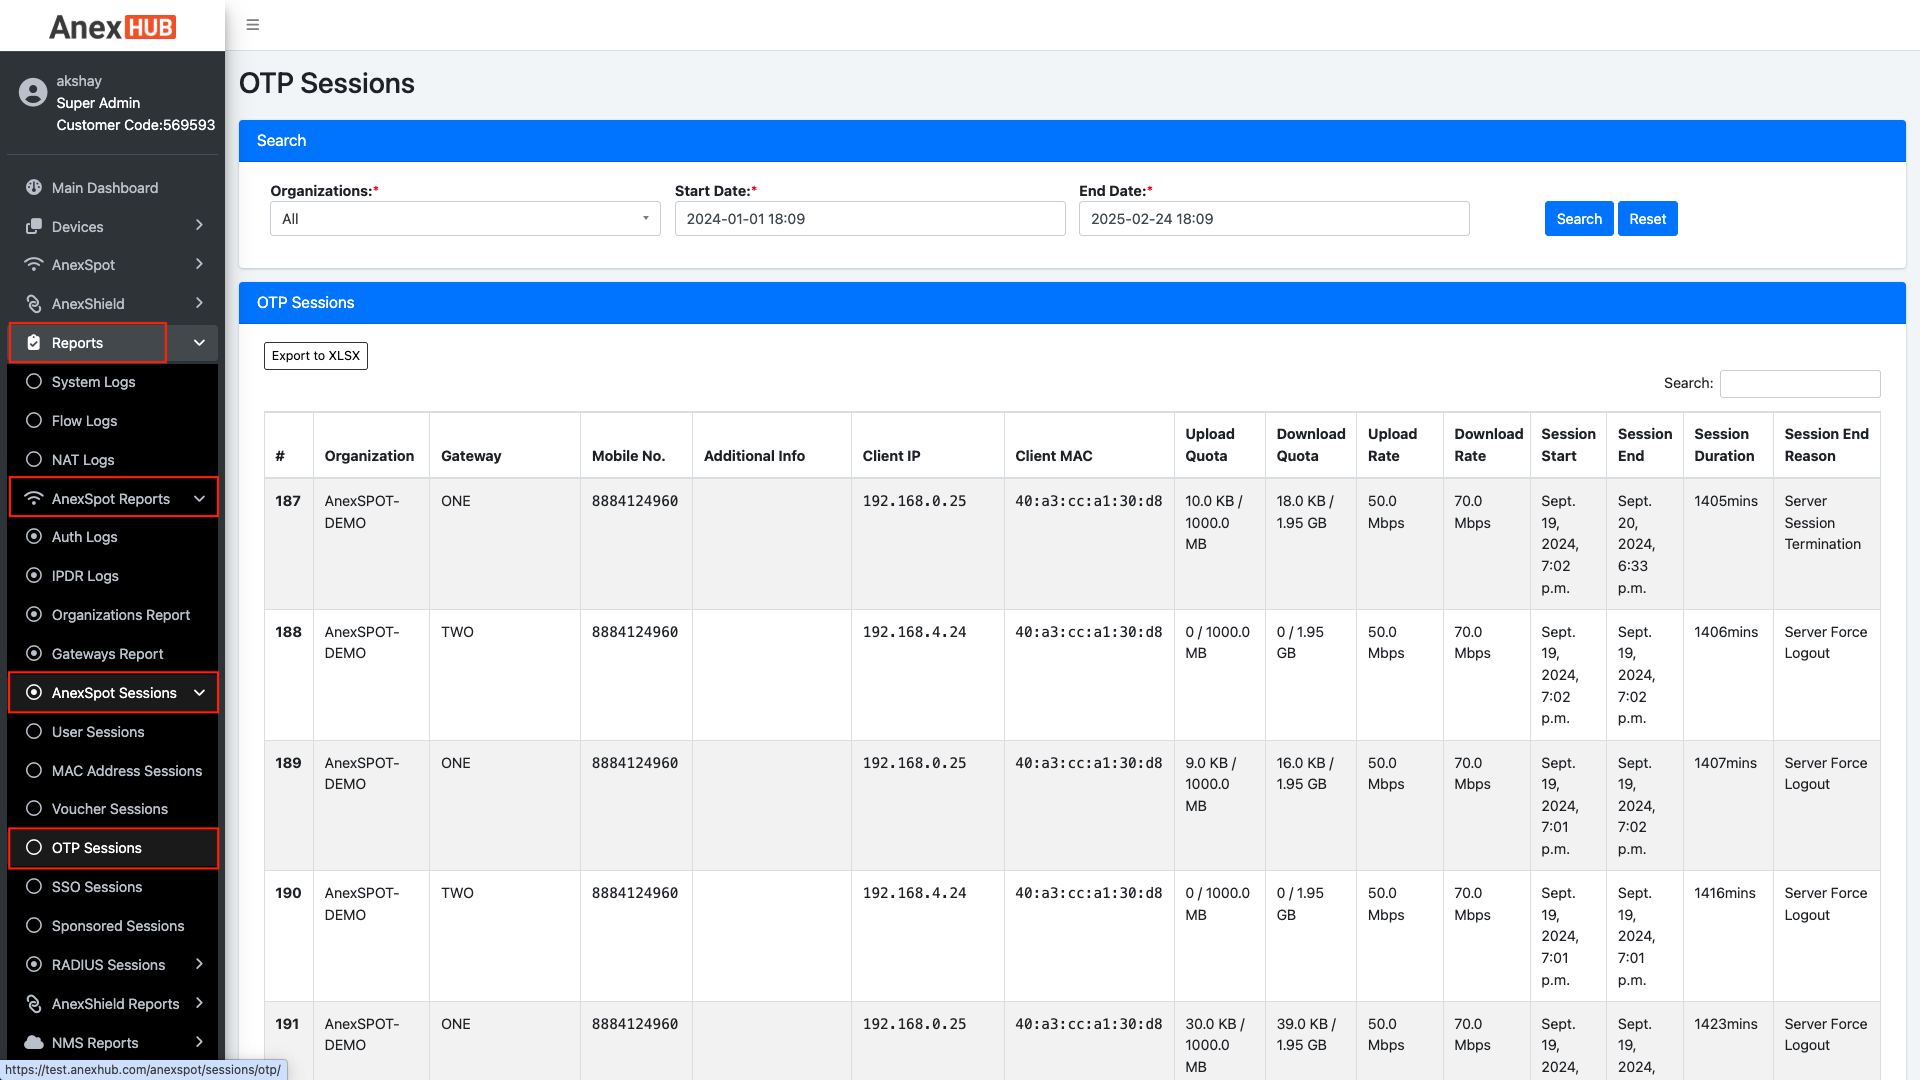Image resolution: width=1920 pixels, height=1080 pixels.
Task: Open Main Dashboard via its globe icon
Action: point(33,187)
